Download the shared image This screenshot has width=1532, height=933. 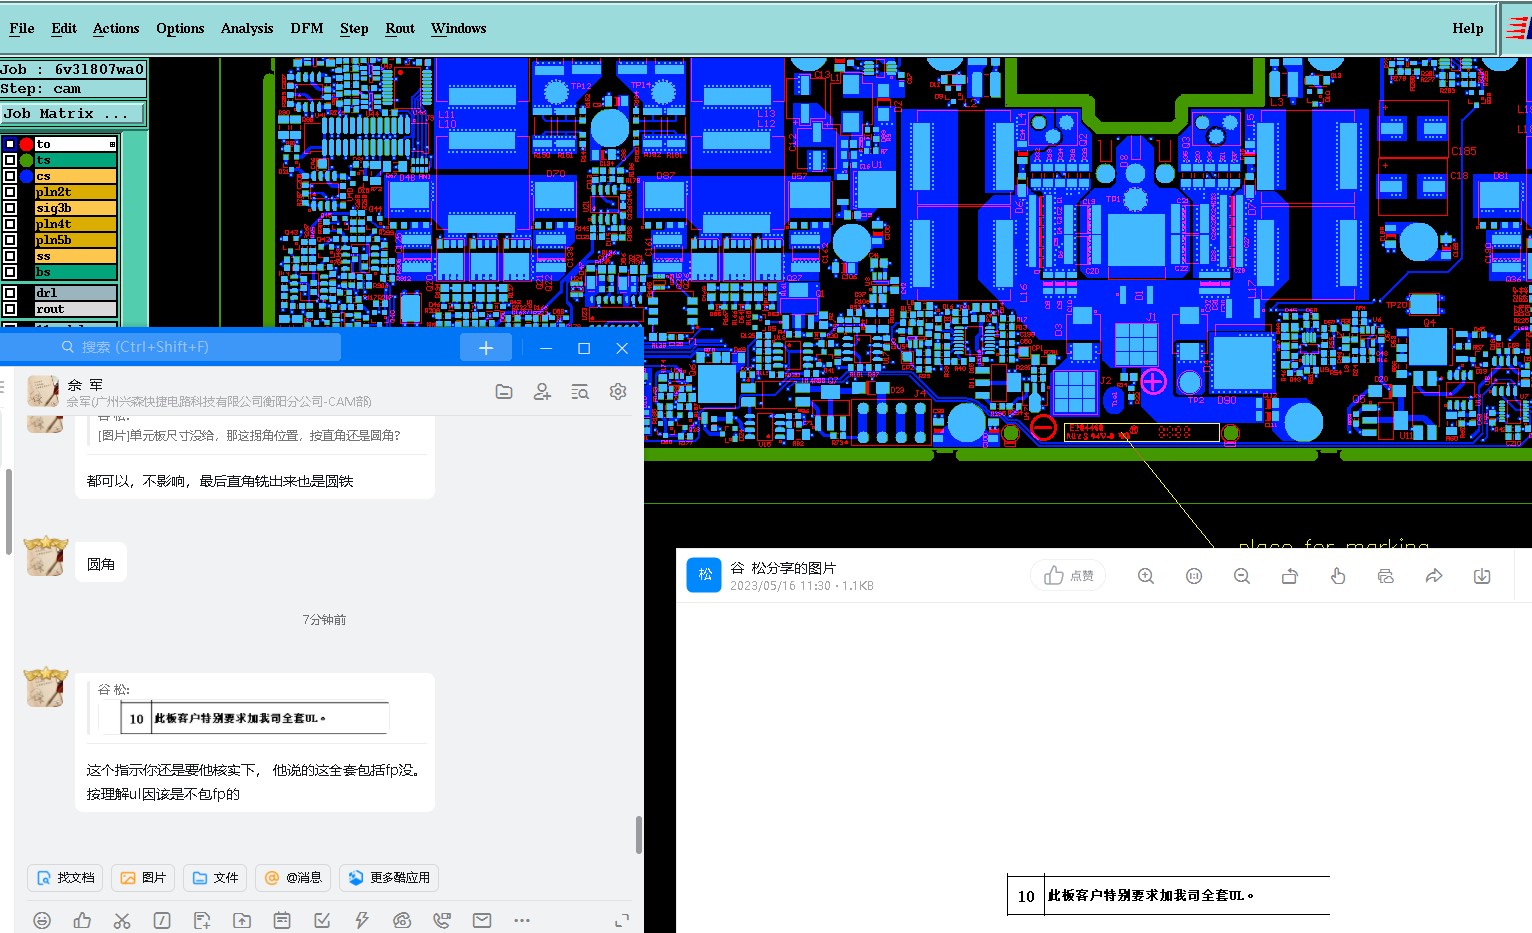pyautogui.click(x=1482, y=576)
